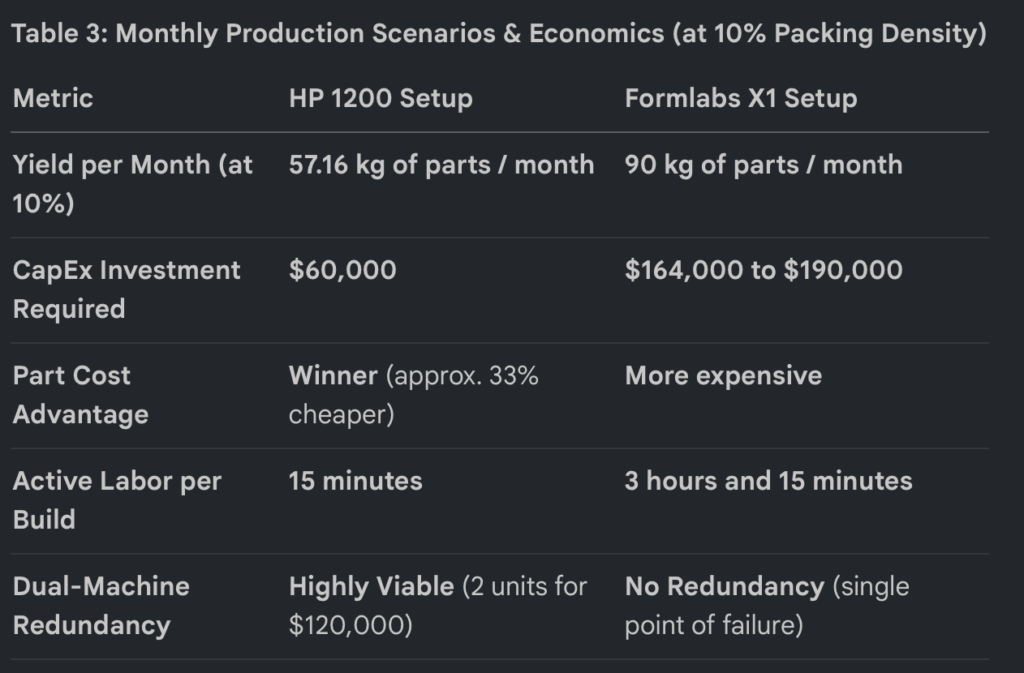This screenshot has height=673, width=1024.
Task: Select the Metric column header
Action: tap(53, 99)
